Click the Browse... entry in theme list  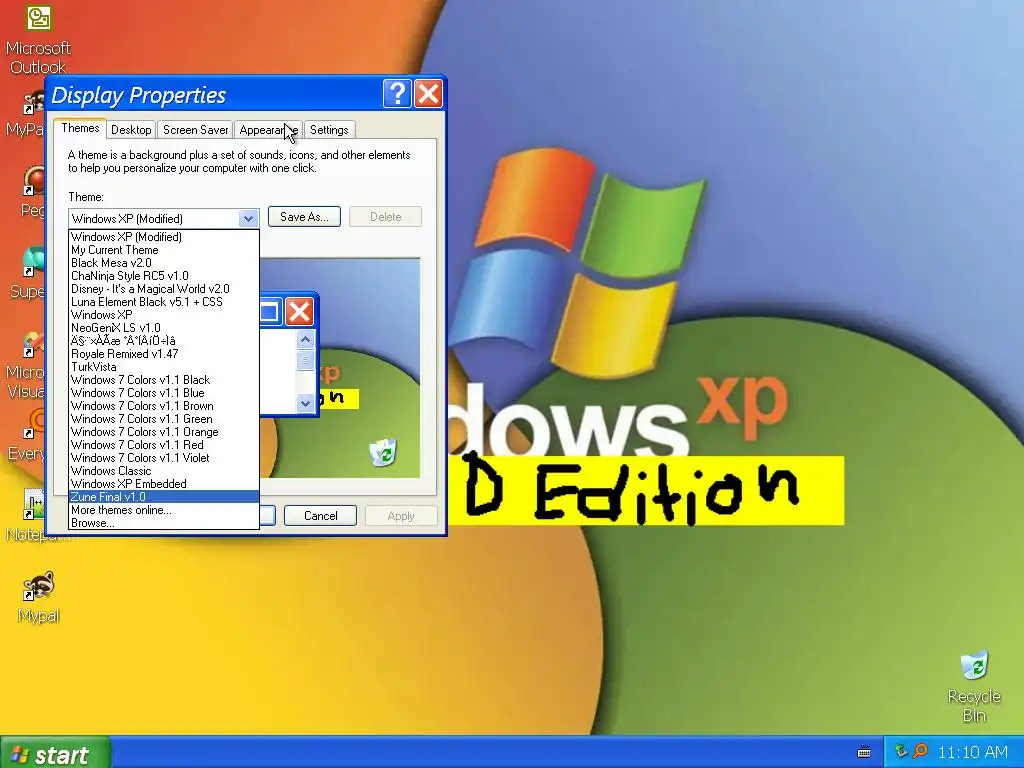[164, 523]
